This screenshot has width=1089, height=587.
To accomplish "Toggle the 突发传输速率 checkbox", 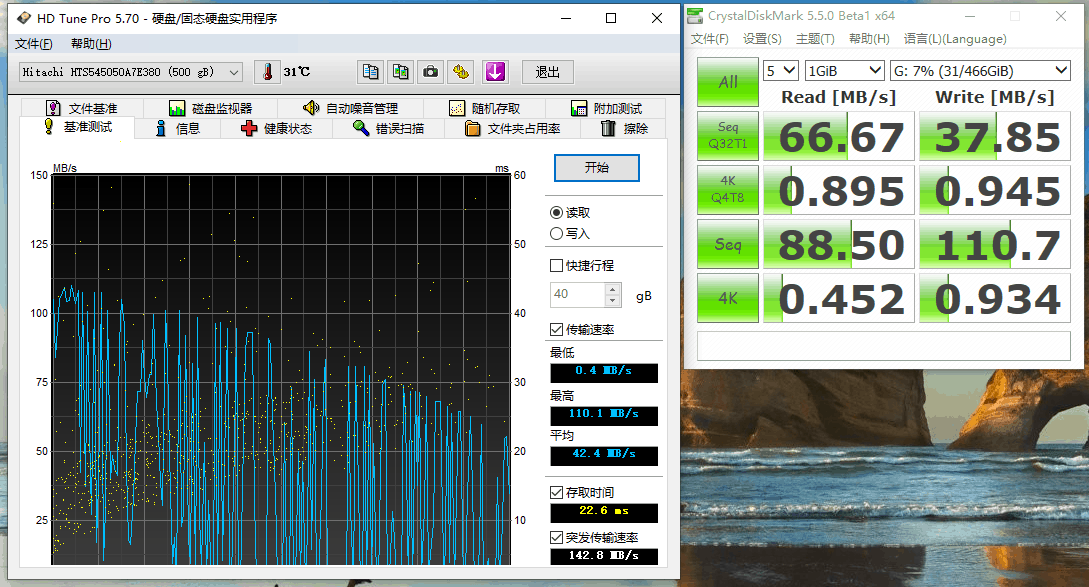I will point(556,538).
